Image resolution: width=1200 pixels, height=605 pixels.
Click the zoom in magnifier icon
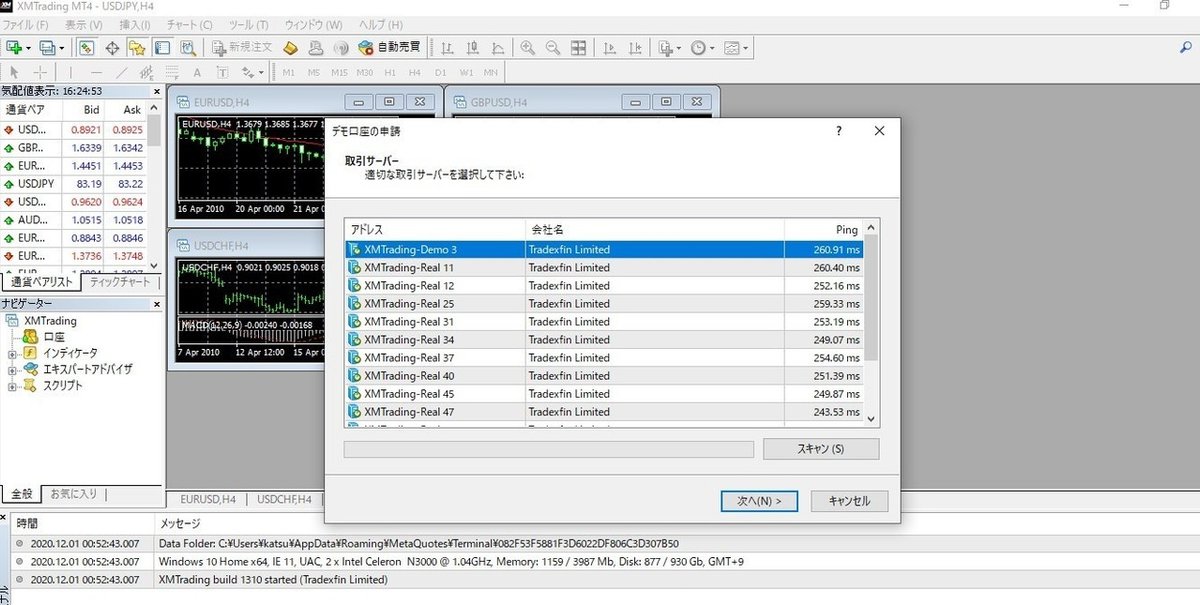527,47
